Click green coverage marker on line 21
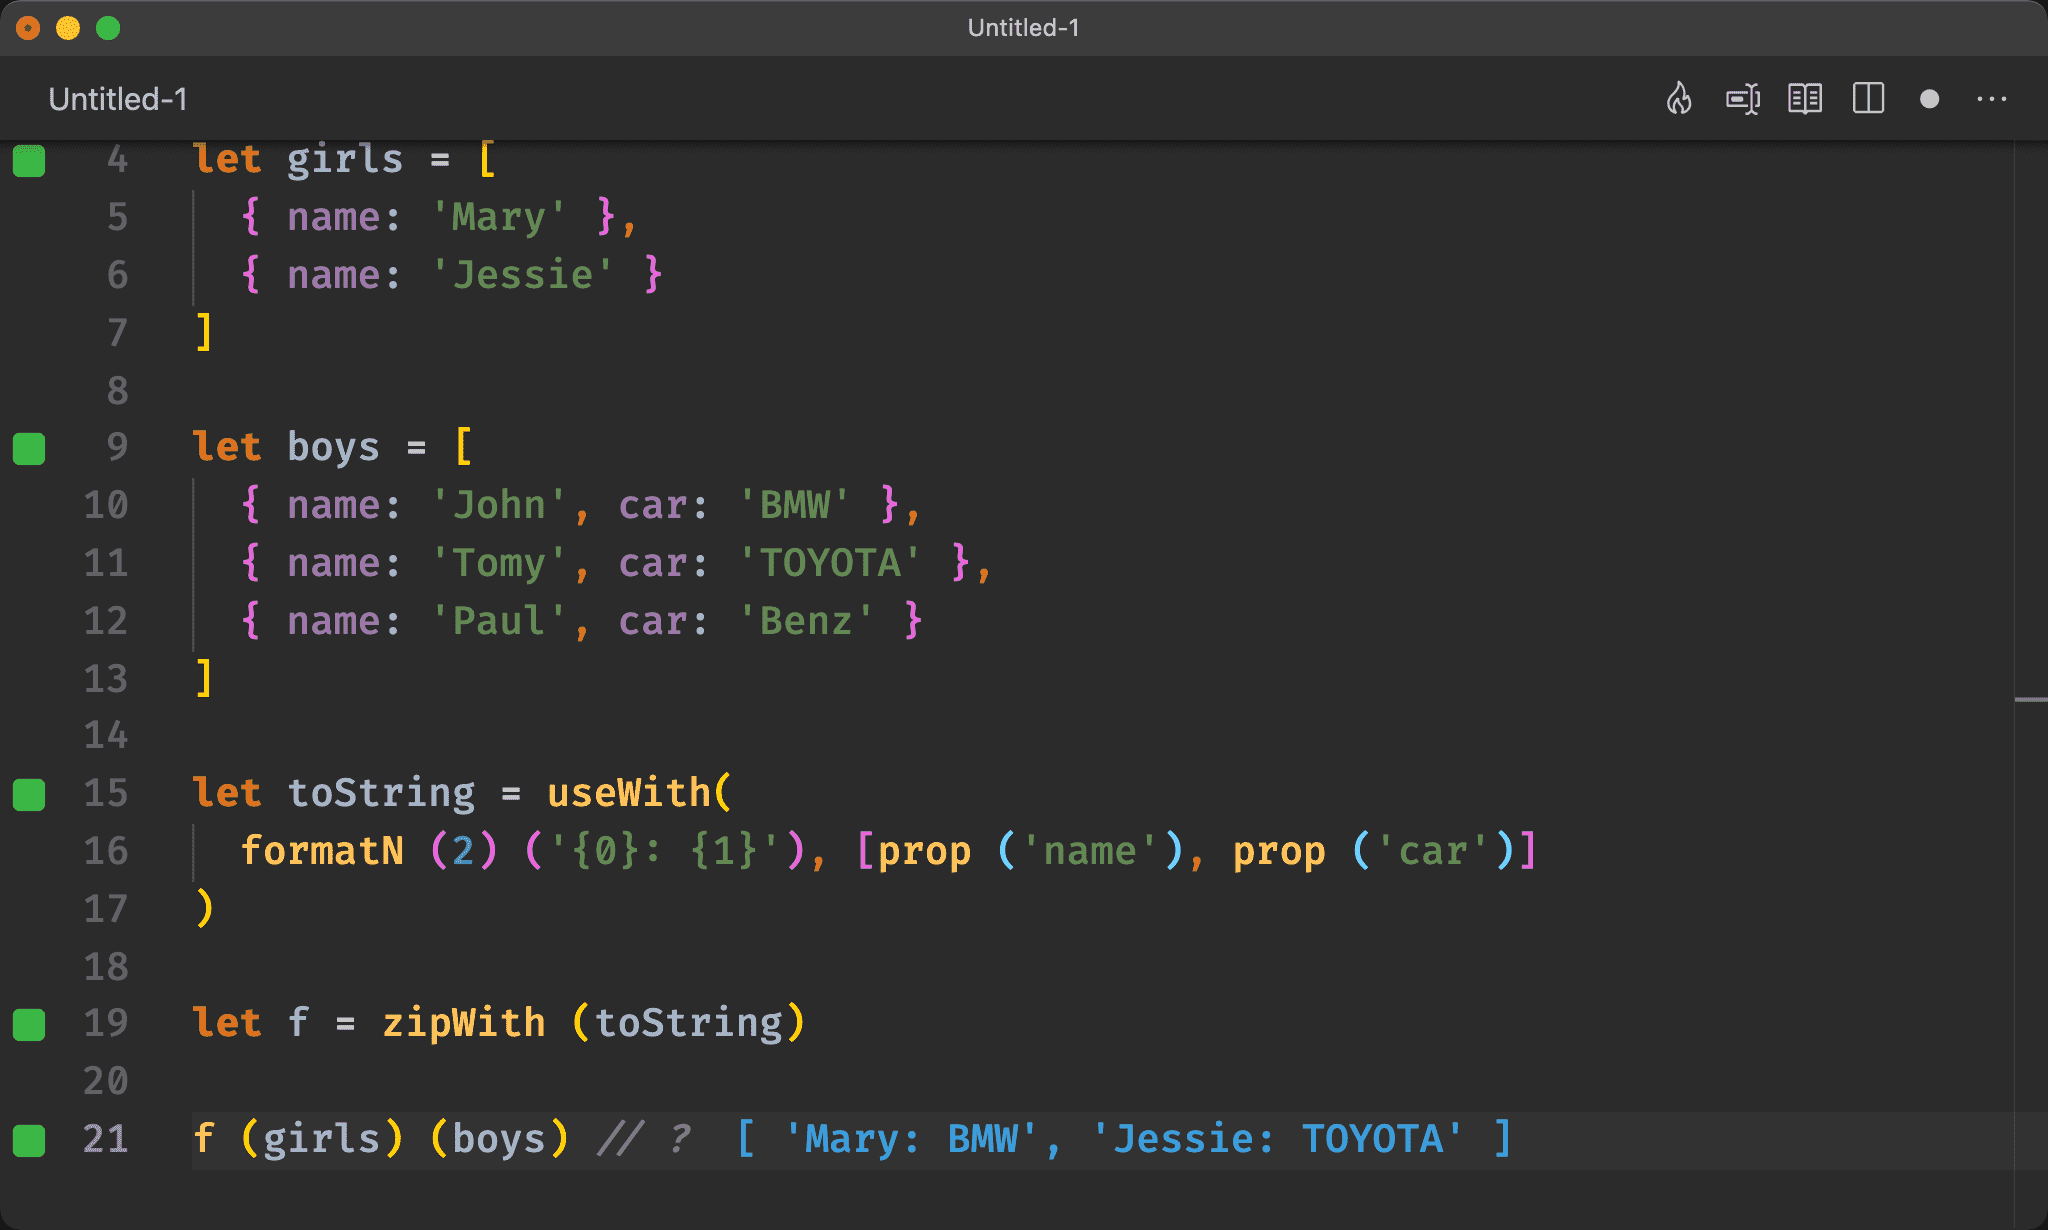 coord(29,1140)
